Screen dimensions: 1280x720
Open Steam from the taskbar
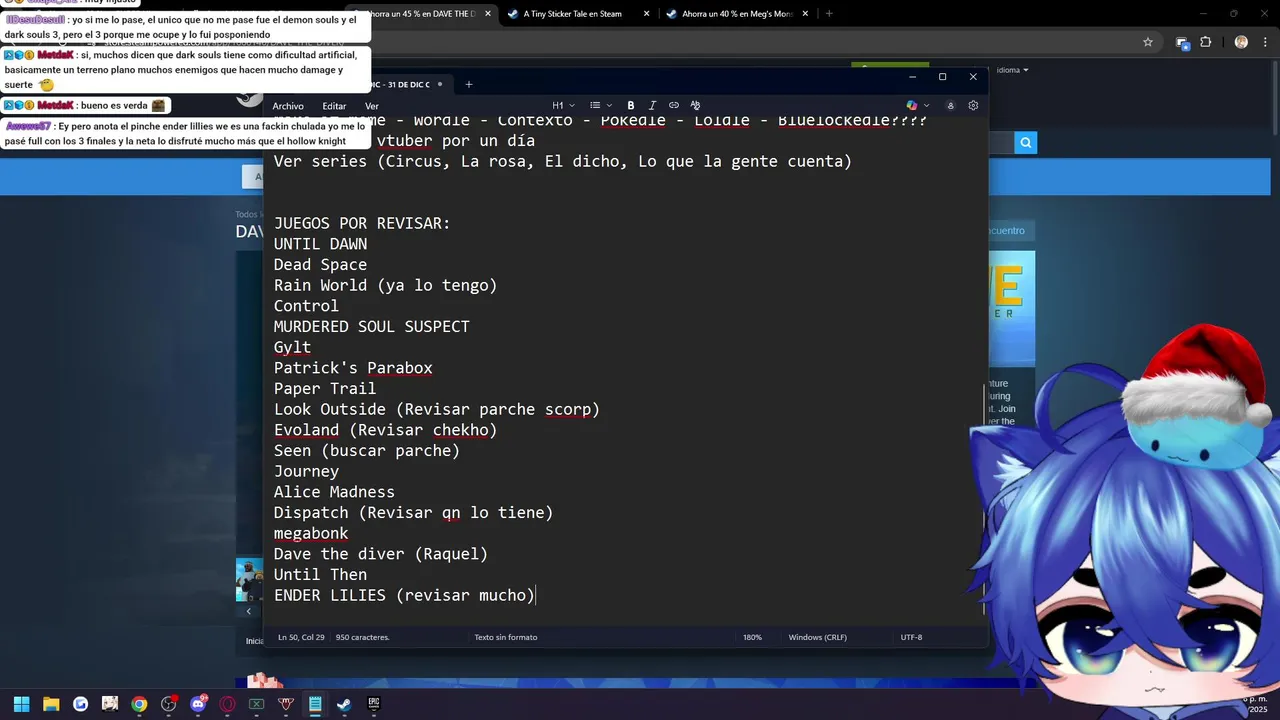click(344, 704)
